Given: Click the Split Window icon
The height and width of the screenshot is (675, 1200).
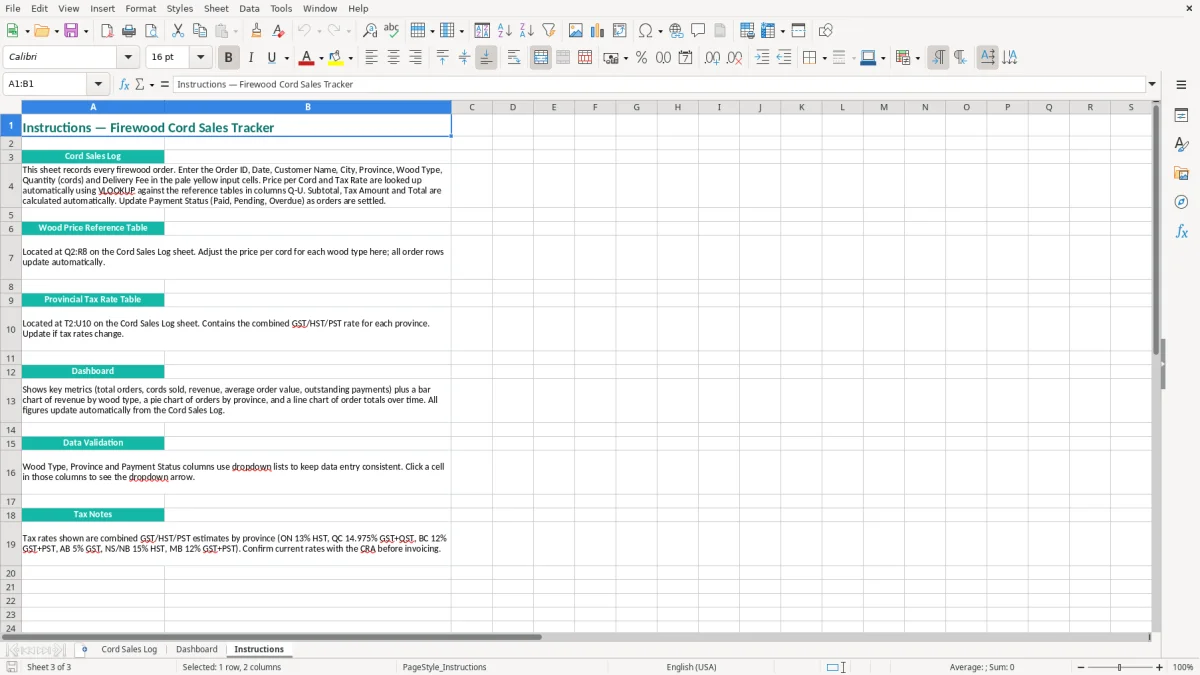Looking at the screenshot, I should point(799,31).
